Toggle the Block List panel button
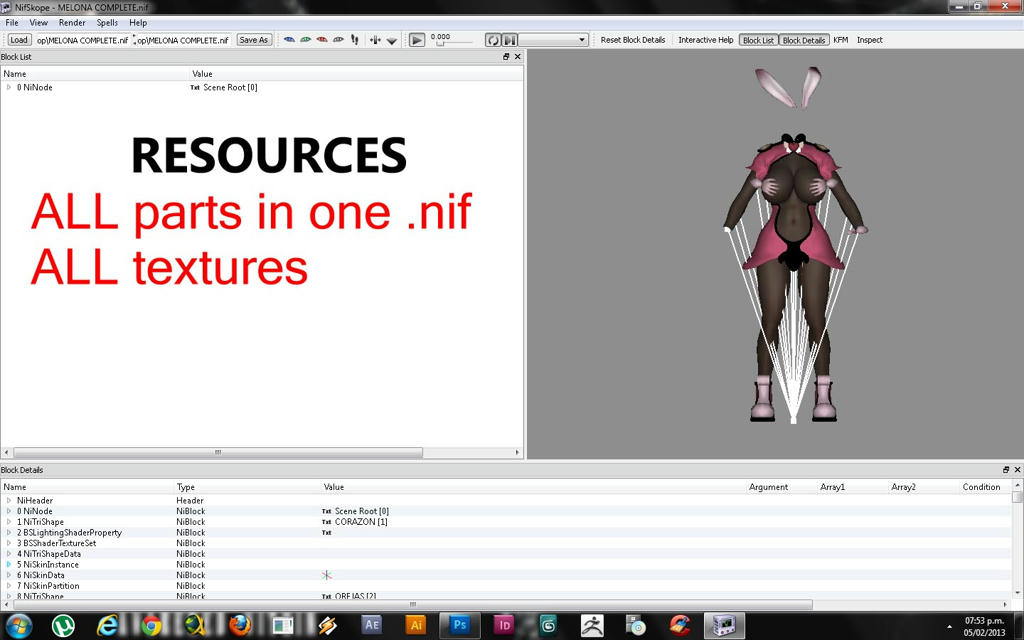Image resolution: width=1024 pixels, height=640 pixels. pyautogui.click(x=758, y=40)
